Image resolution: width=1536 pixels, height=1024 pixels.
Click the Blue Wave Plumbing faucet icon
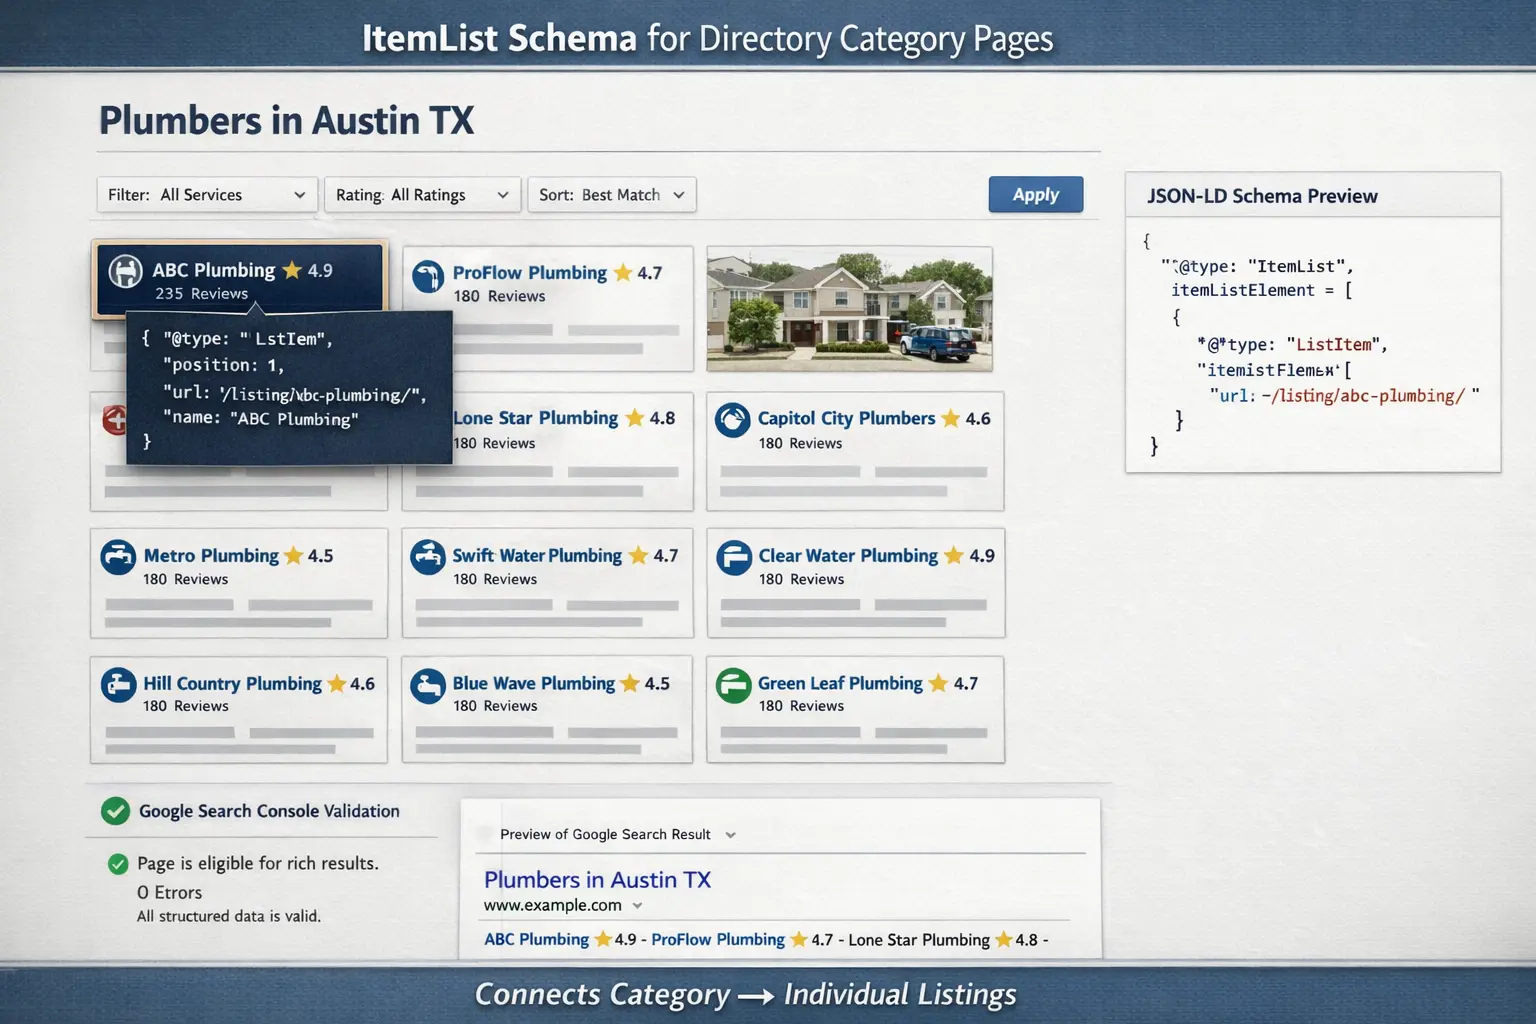(x=427, y=685)
